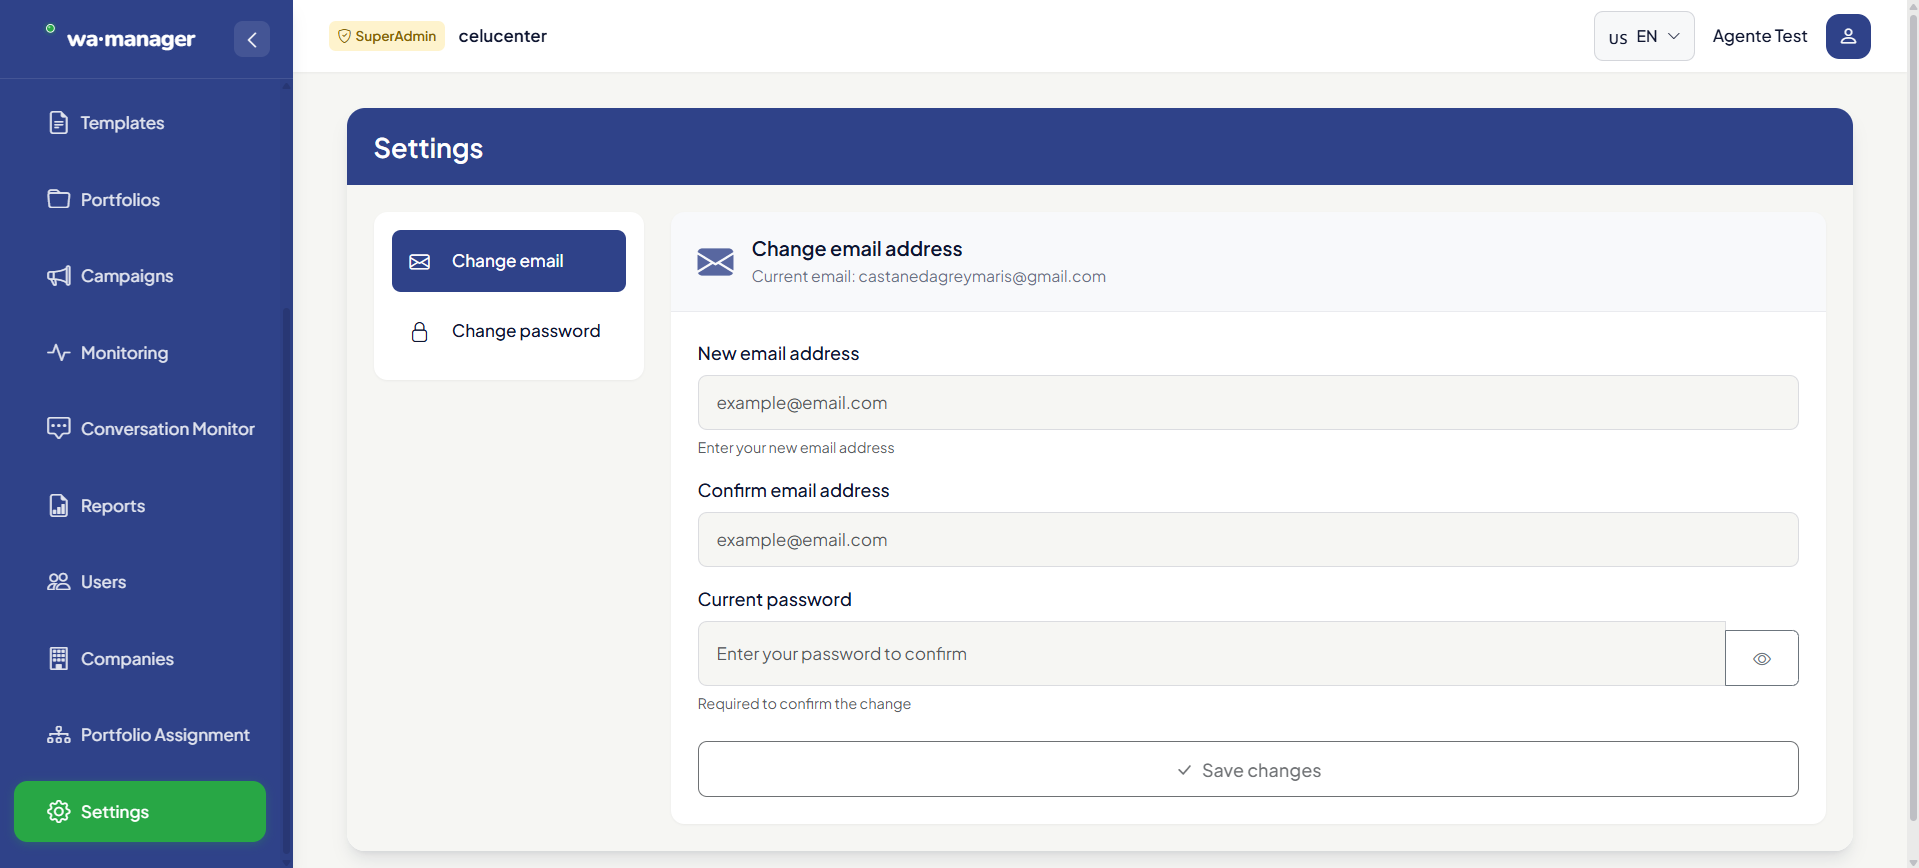Image resolution: width=1919 pixels, height=868 pixels.
Task: Open Conversation Monitor page
Action: click(140, 428)
